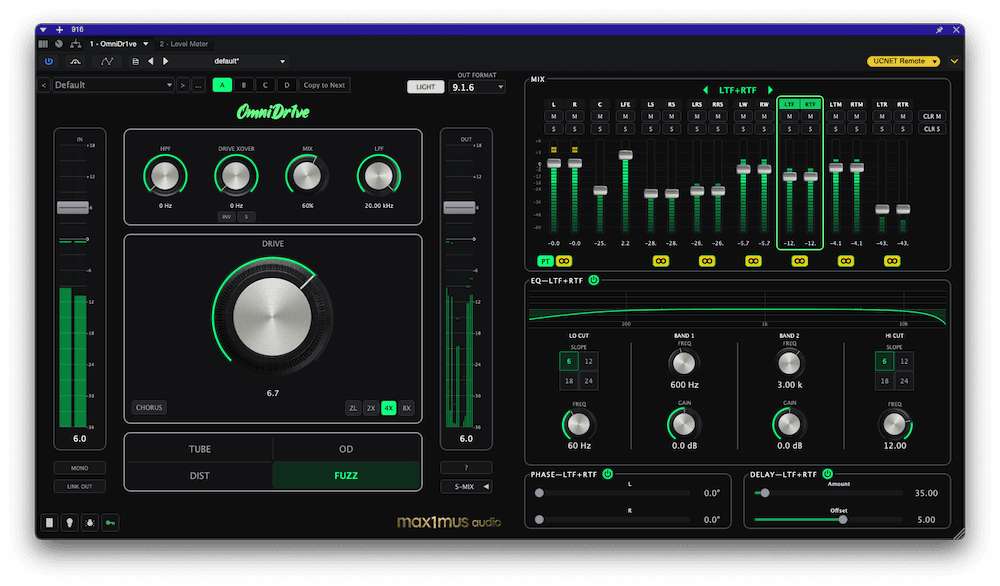
Task: Click the LIGHT theme button
Action: click(425, 87)
